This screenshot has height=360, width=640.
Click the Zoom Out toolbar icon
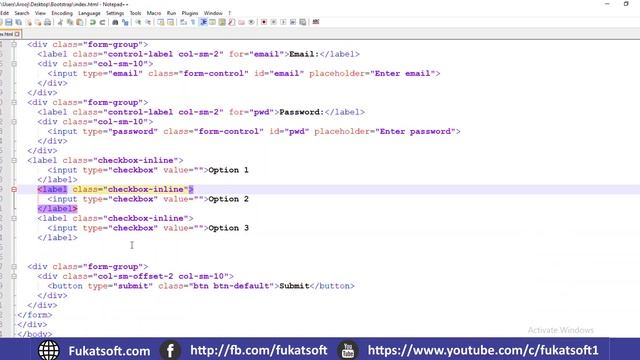point(148,22)
